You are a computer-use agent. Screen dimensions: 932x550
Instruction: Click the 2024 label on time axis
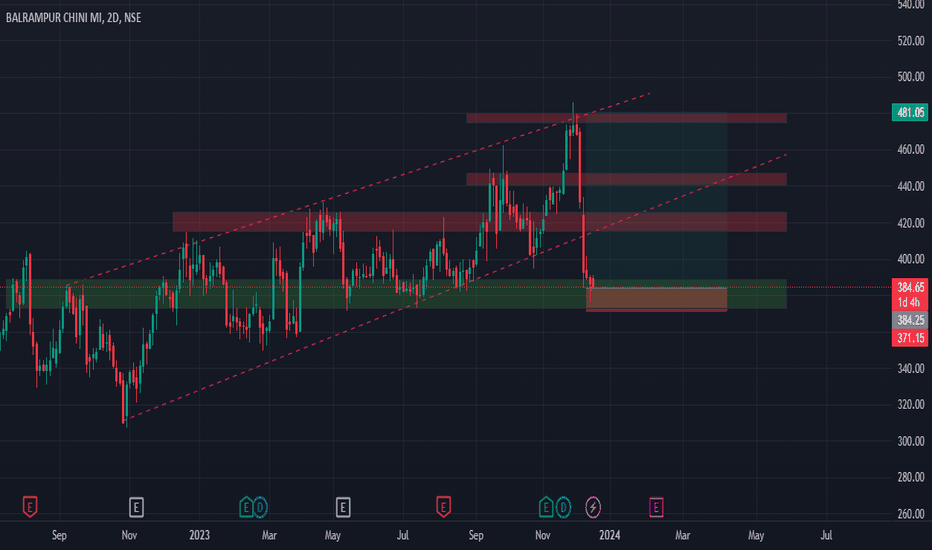coord(610,535)
